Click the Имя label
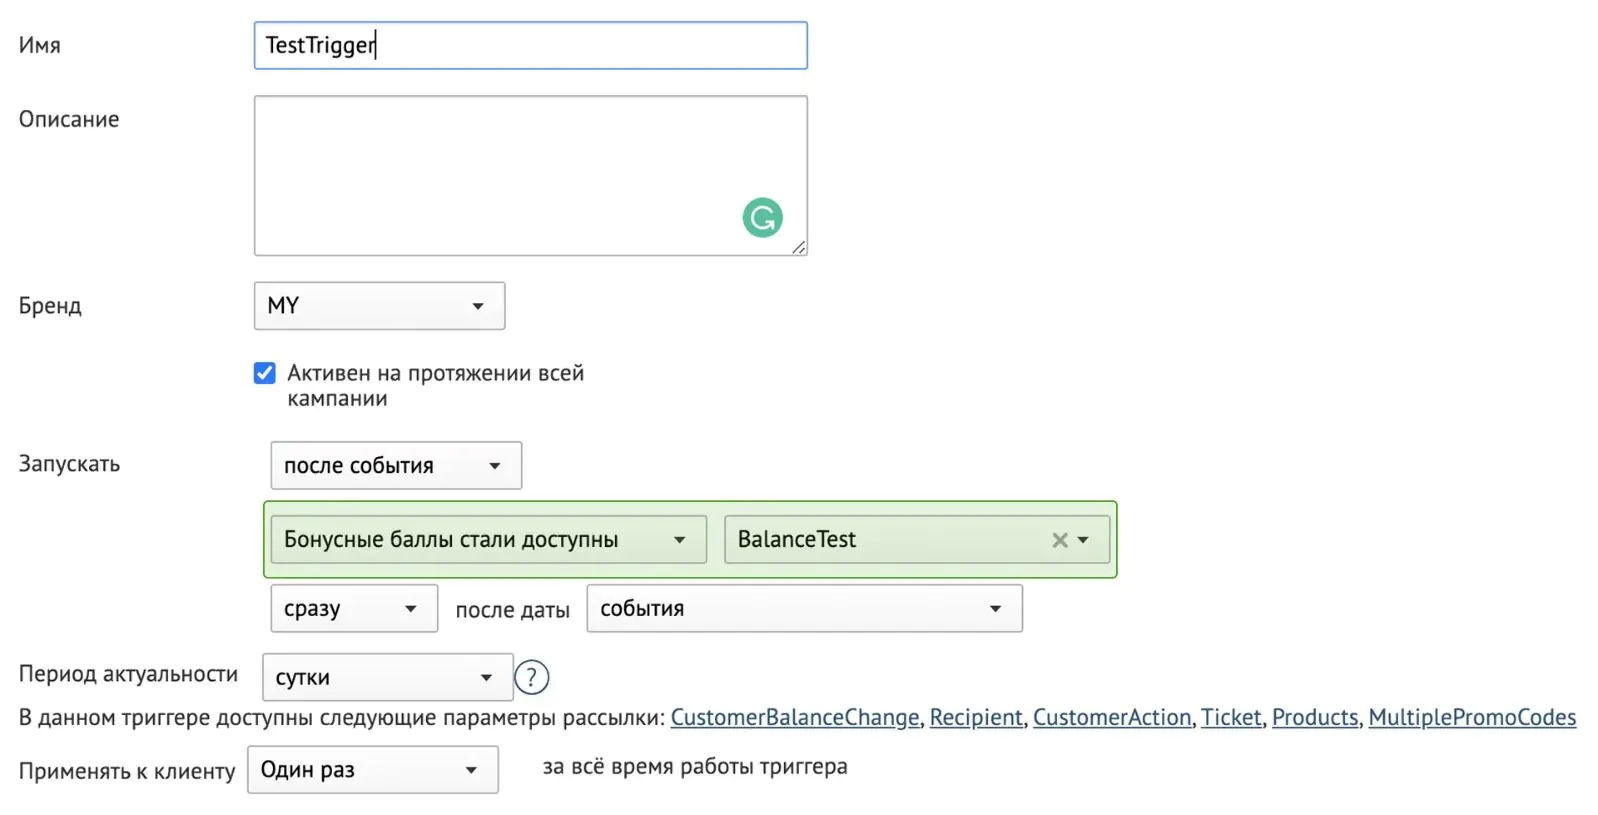The height and width of the screenshot is (815, 1598). click(x=39, y=46)
